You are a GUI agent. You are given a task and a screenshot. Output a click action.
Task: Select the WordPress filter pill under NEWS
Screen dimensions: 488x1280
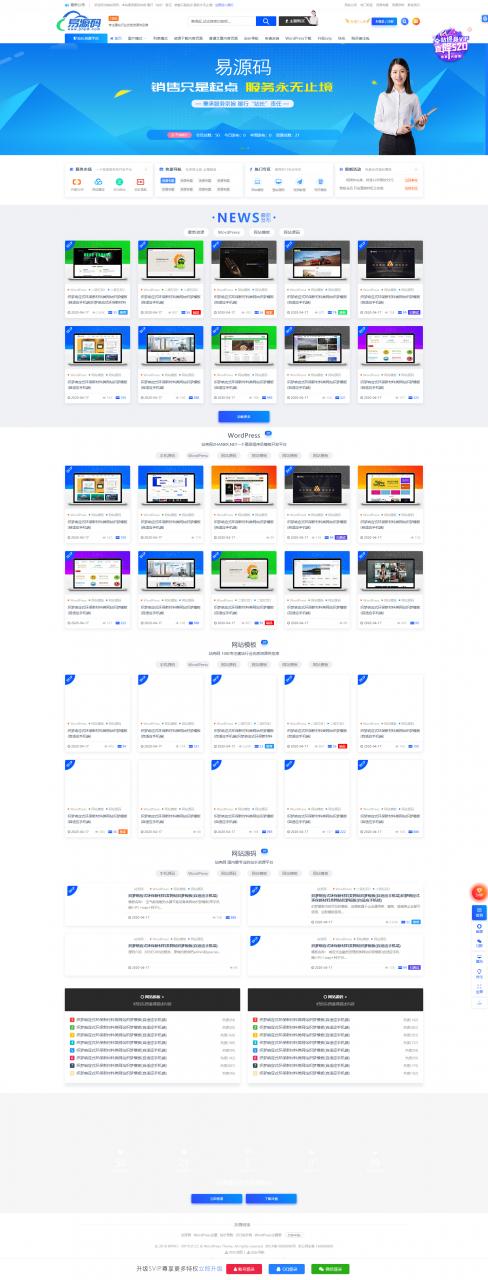coord(229,232)
